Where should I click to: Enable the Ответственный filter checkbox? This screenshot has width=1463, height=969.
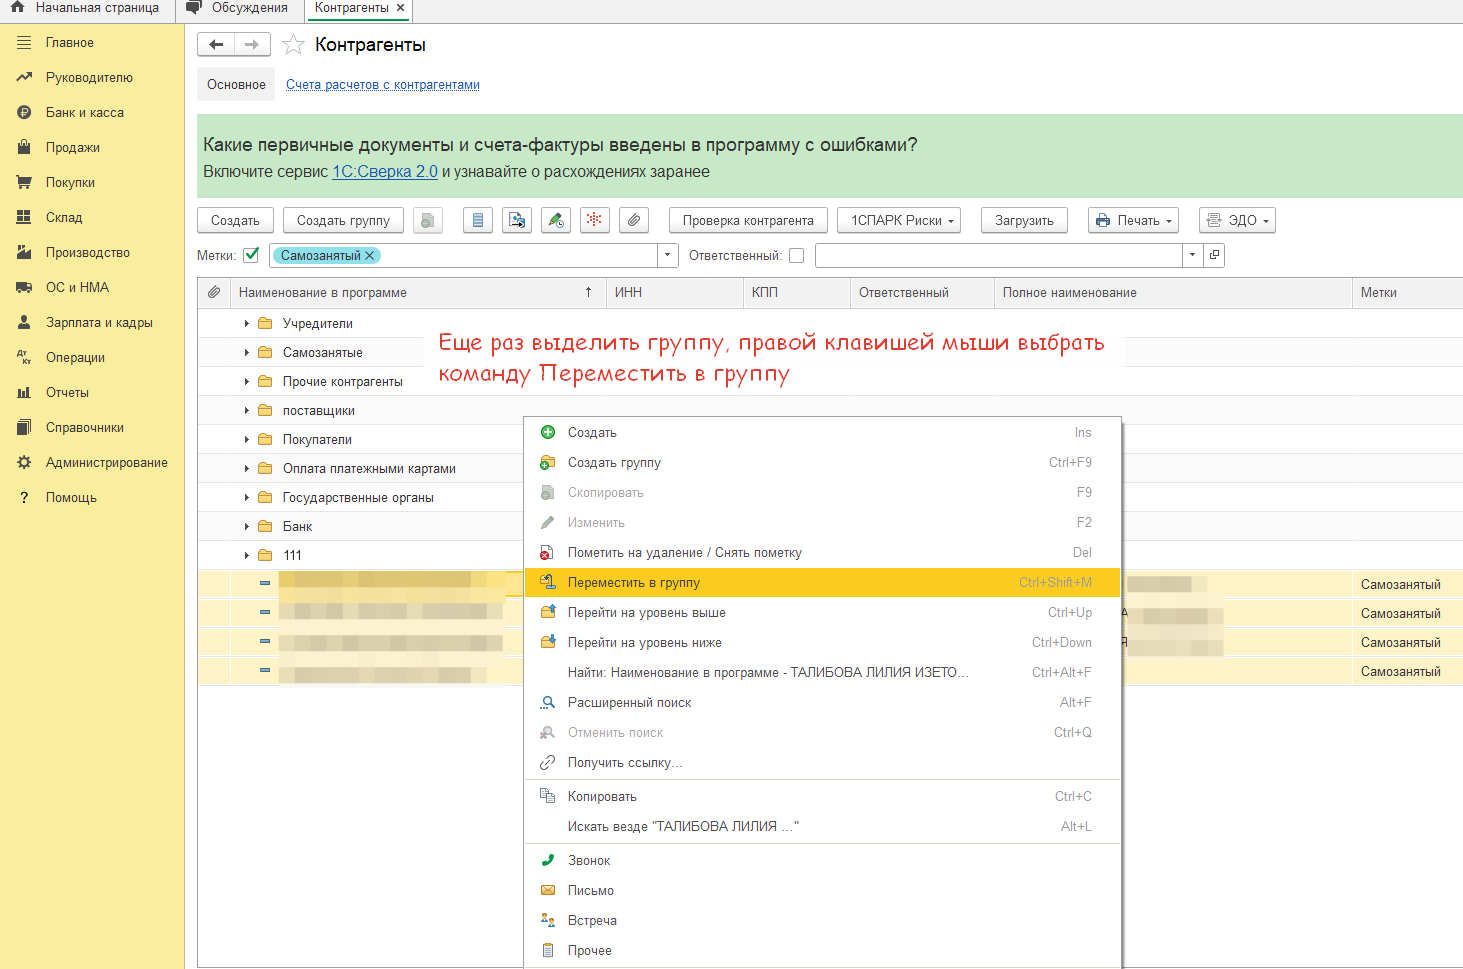point(796,256)
